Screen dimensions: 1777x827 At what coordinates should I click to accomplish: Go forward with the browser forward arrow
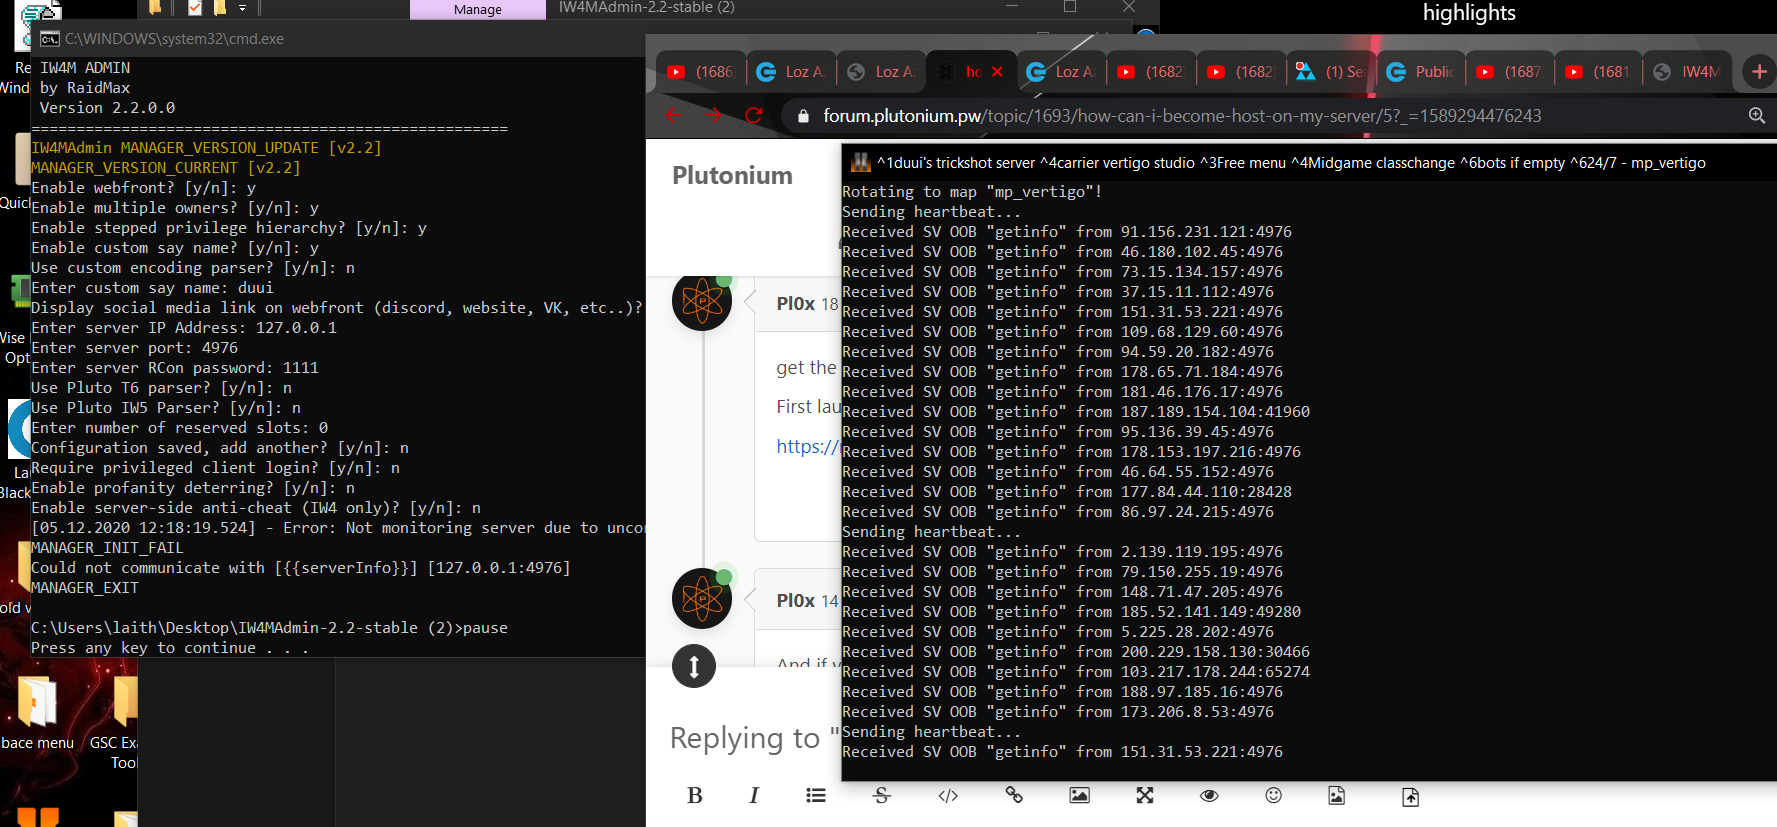713,115
